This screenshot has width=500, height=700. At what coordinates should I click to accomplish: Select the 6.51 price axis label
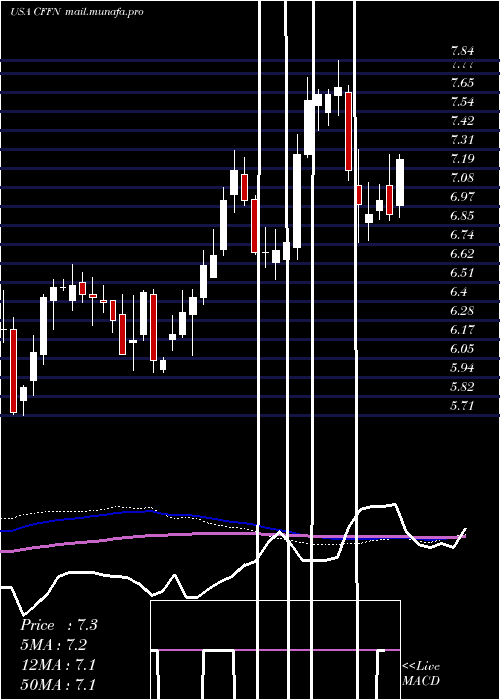coord(462,272)
